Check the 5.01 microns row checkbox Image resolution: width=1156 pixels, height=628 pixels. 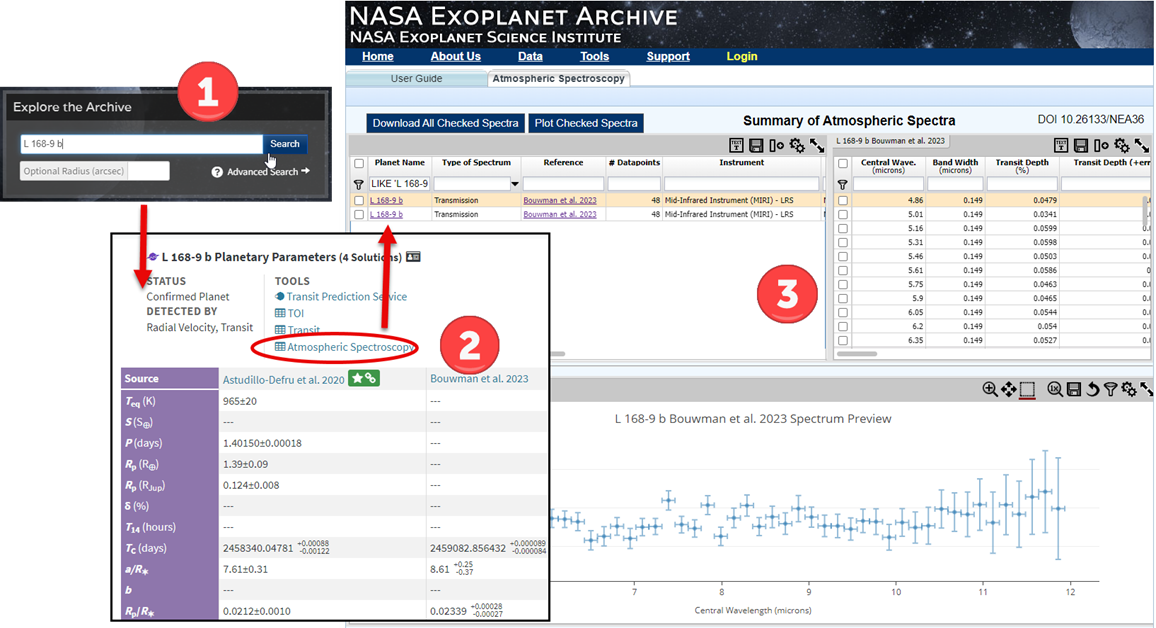843,214
